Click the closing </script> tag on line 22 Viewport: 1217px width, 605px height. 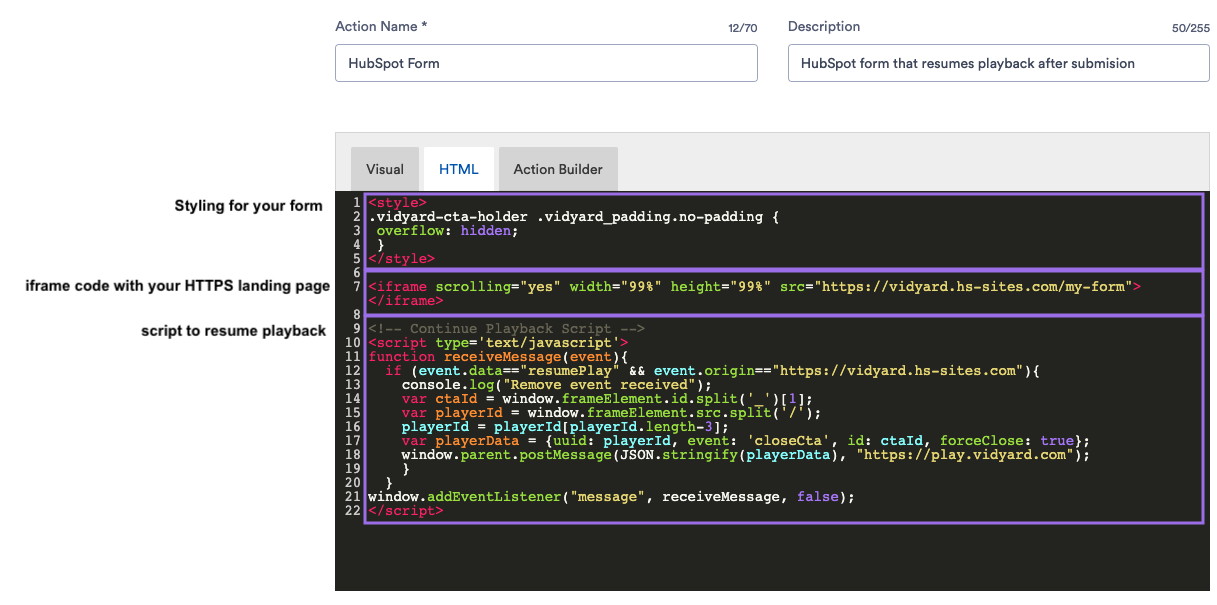pyautogui.click(x=405, y=511)
